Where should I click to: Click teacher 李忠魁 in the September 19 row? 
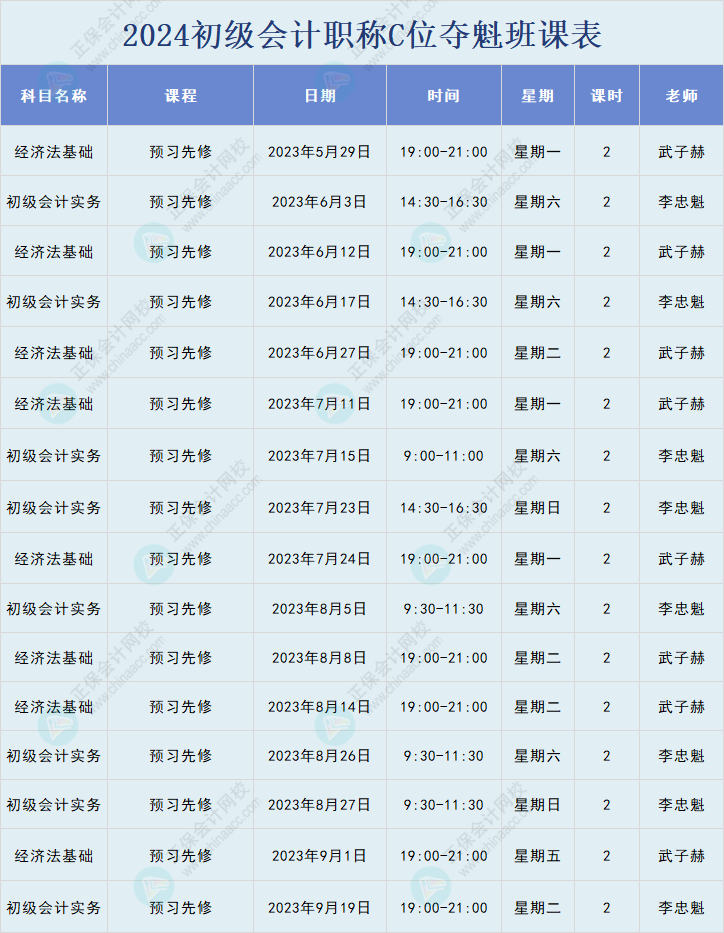[x=682, y=907]
